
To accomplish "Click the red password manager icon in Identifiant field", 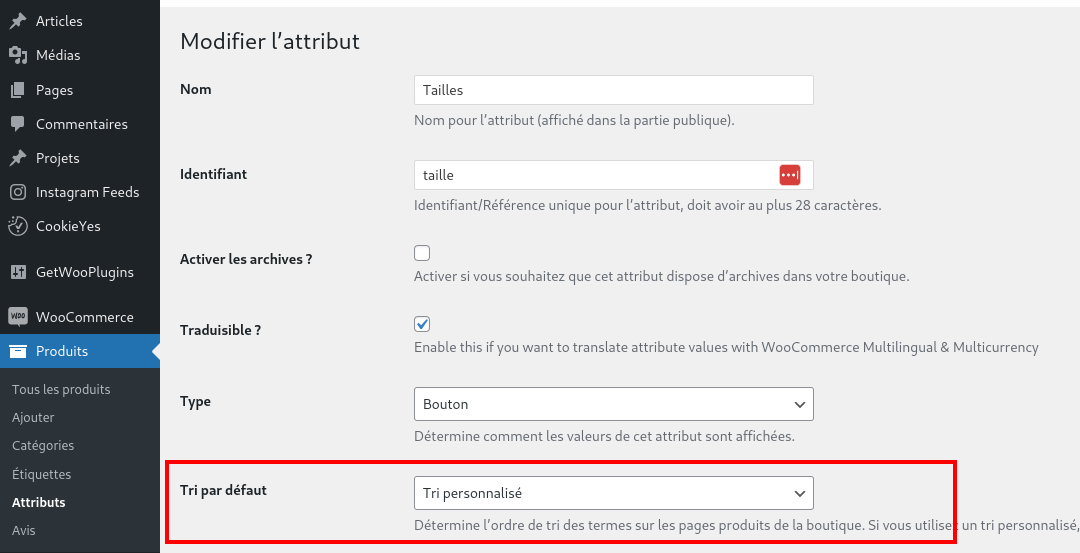I will click(789, 175).
